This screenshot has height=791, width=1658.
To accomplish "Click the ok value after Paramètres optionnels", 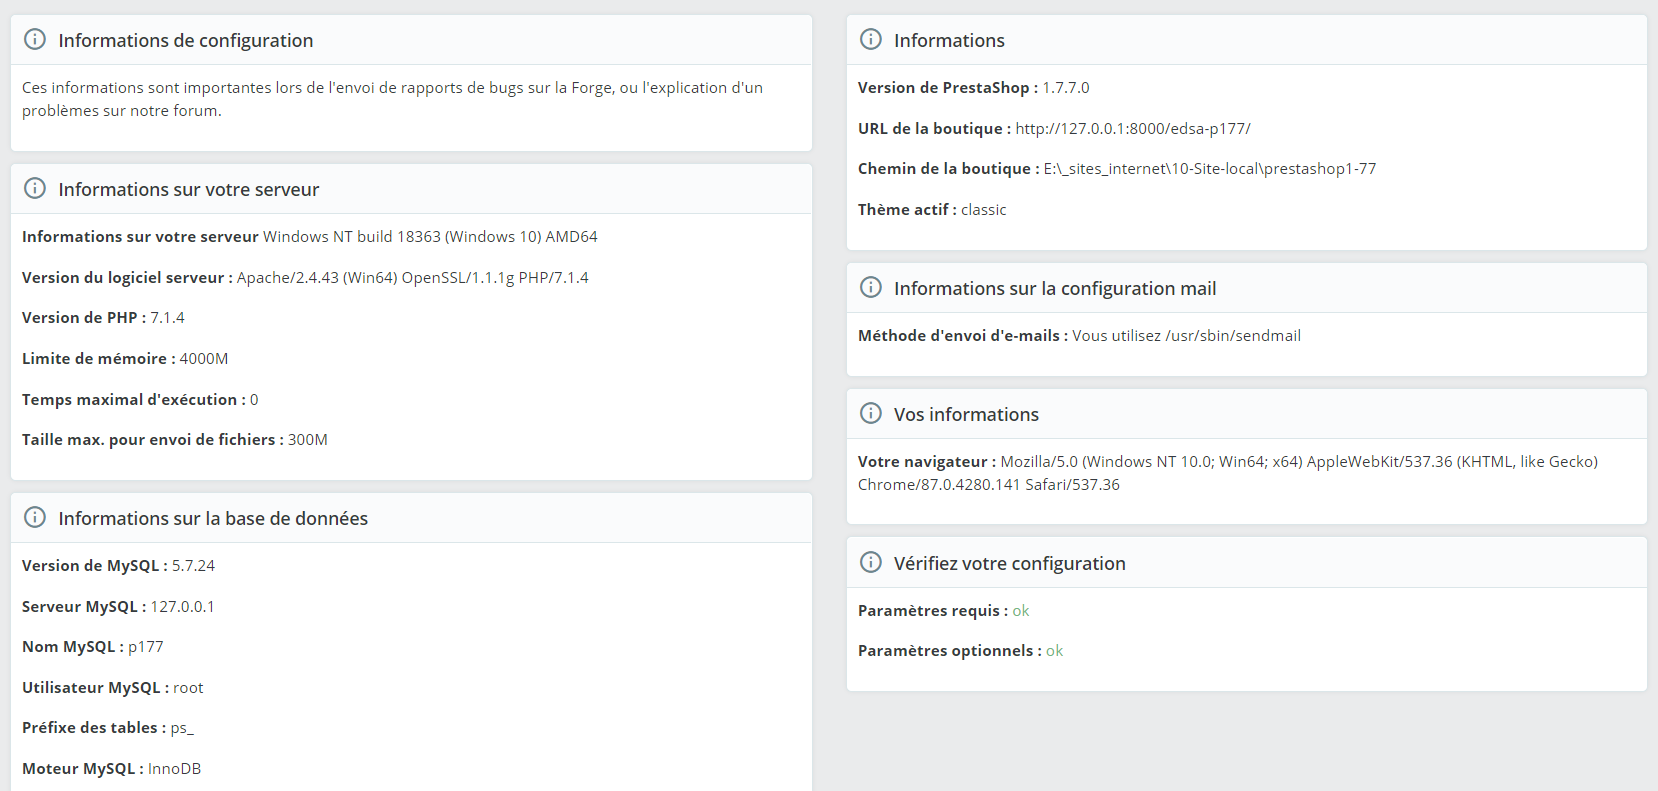I will click(x=1055, y=650).
